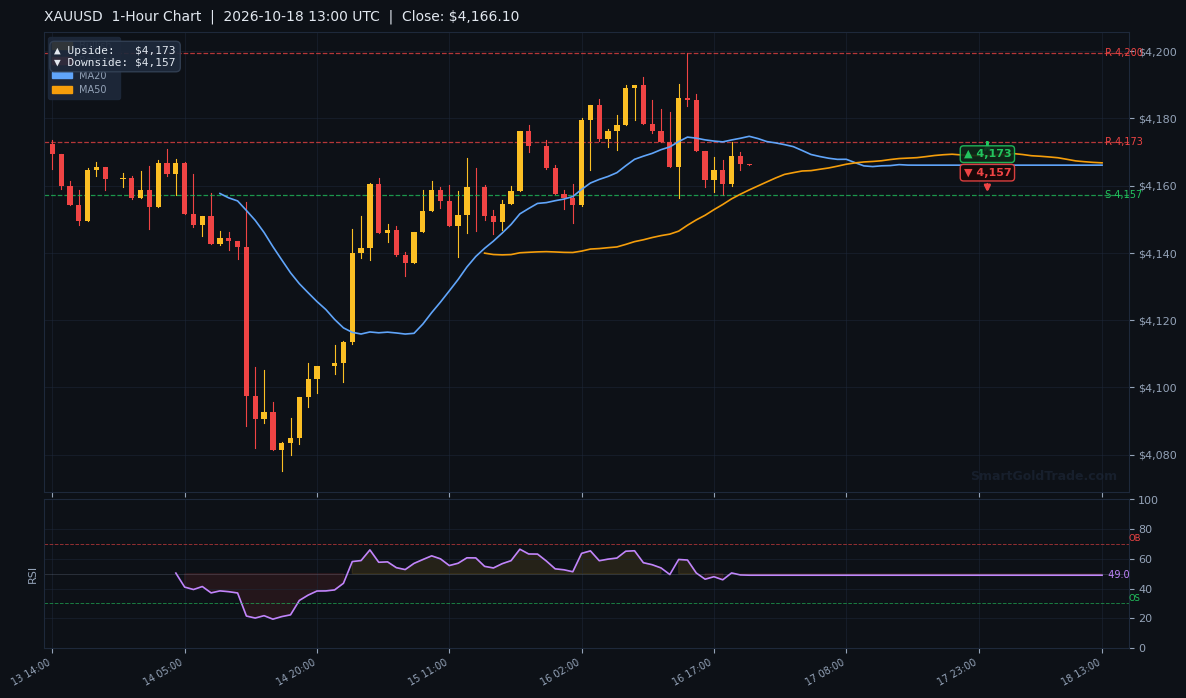Click the $4,160 price axis label

[x=1157, y=187]
